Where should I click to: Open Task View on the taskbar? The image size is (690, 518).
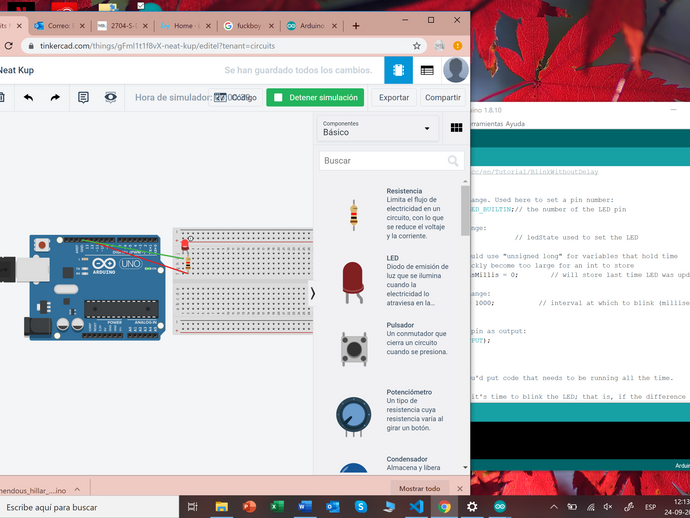pyautogui.click(x=193, y=507)
